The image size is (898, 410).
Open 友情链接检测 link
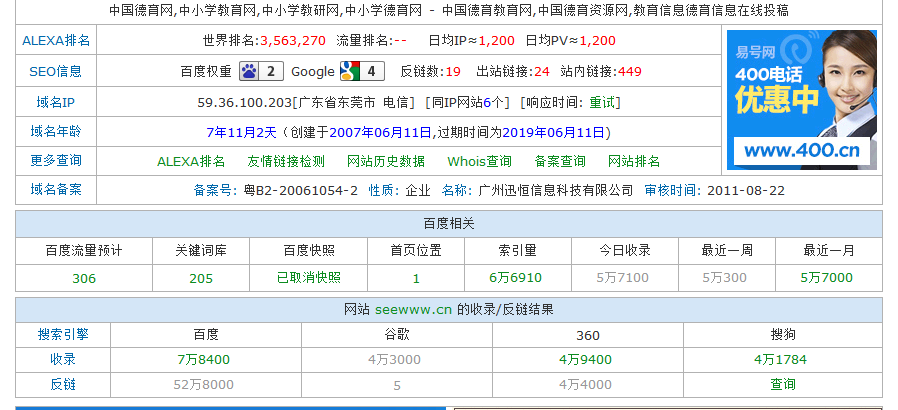[x=286, y=161]
